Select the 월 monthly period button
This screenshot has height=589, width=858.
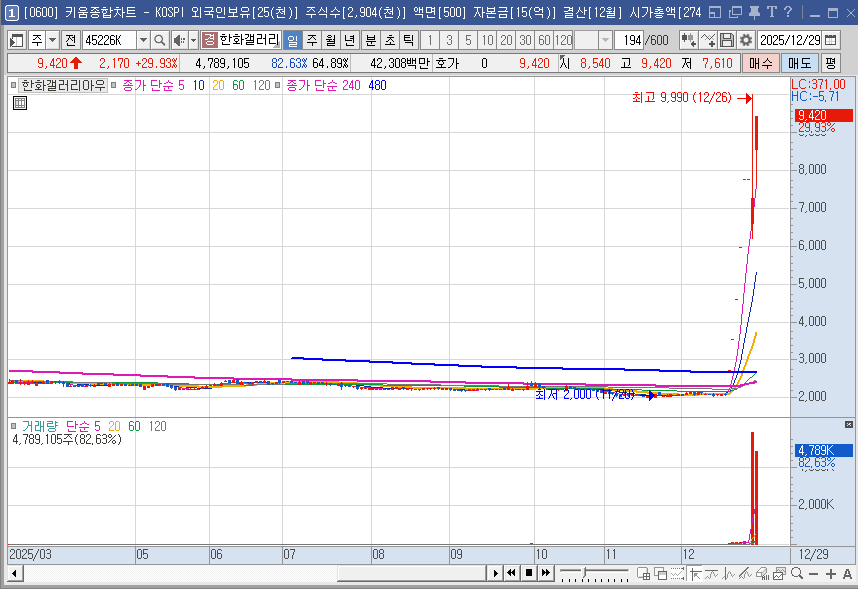coord(331,40)
